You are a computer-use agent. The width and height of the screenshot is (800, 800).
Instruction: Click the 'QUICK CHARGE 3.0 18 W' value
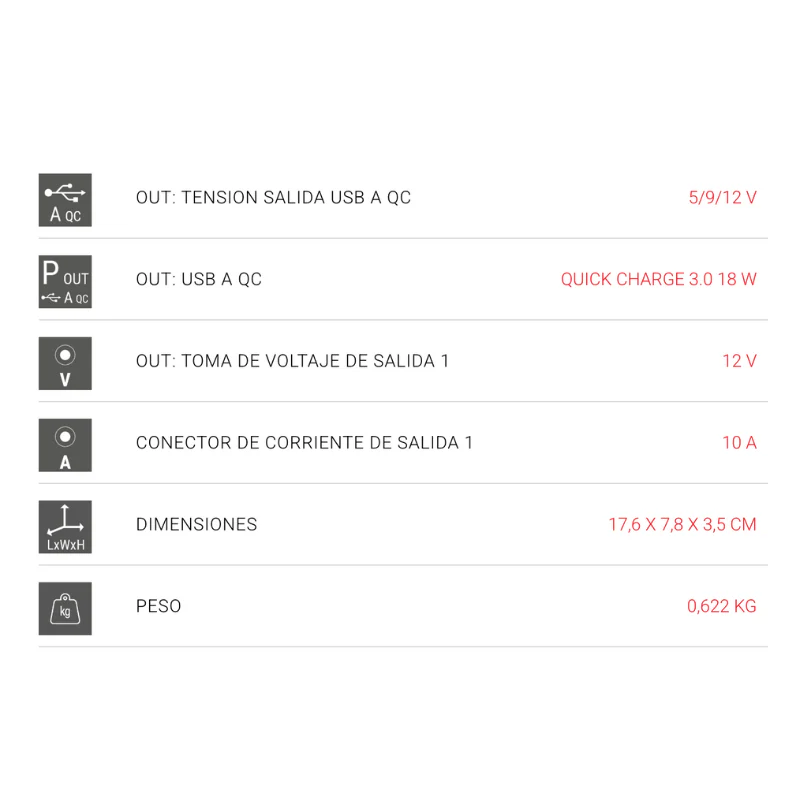(x=658, y=280)
